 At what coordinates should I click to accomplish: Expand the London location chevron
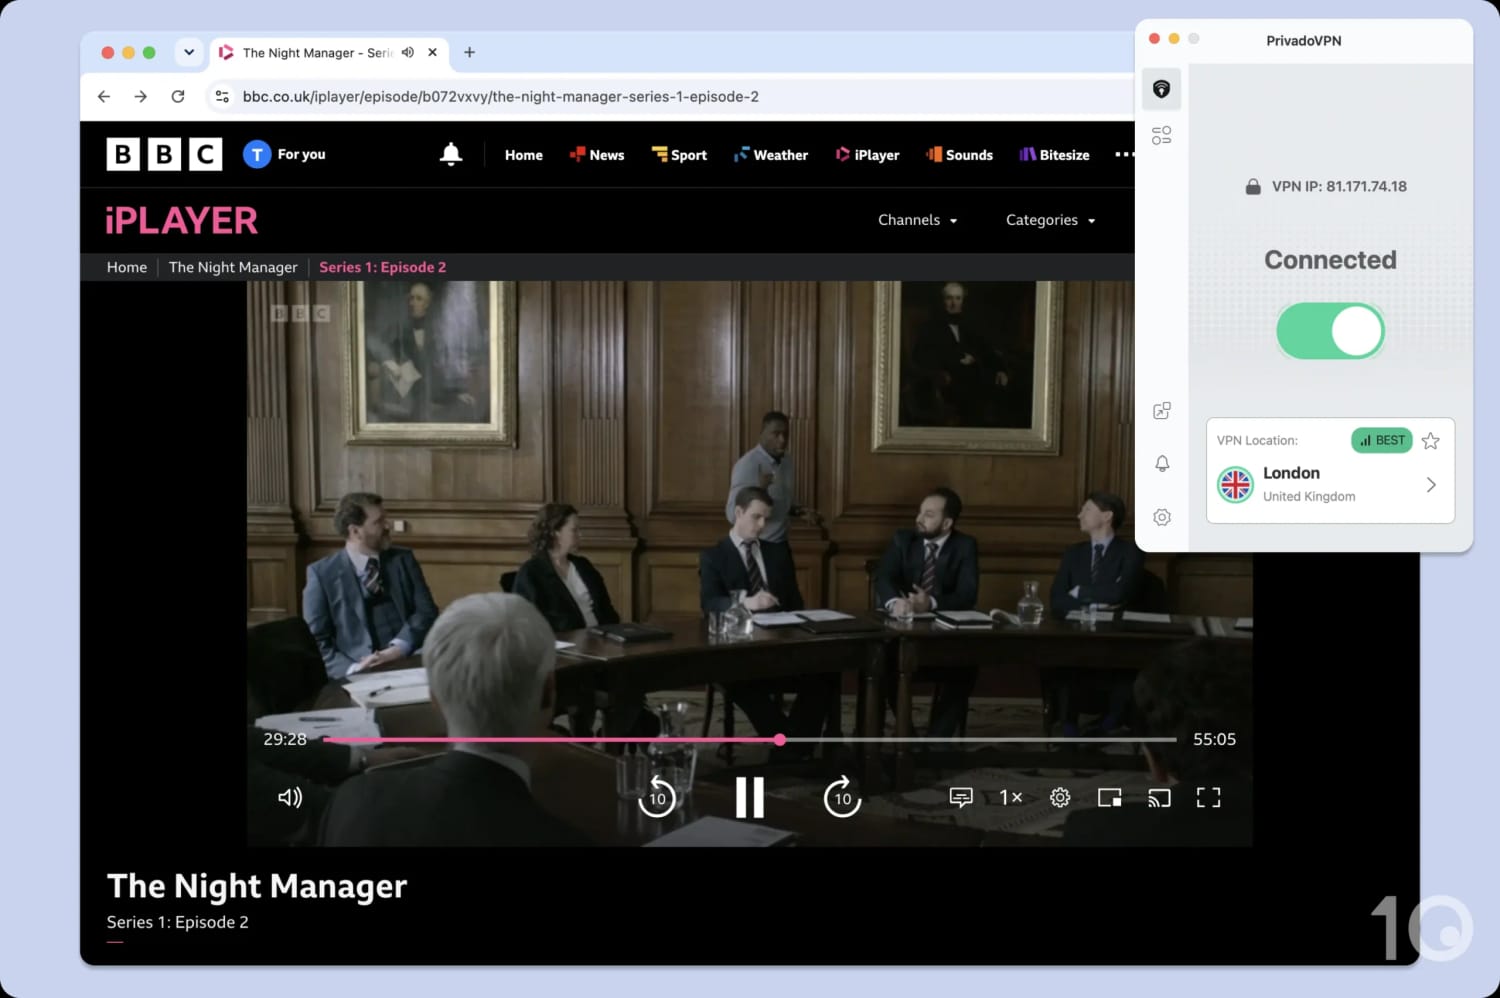tap(1431, 485)
